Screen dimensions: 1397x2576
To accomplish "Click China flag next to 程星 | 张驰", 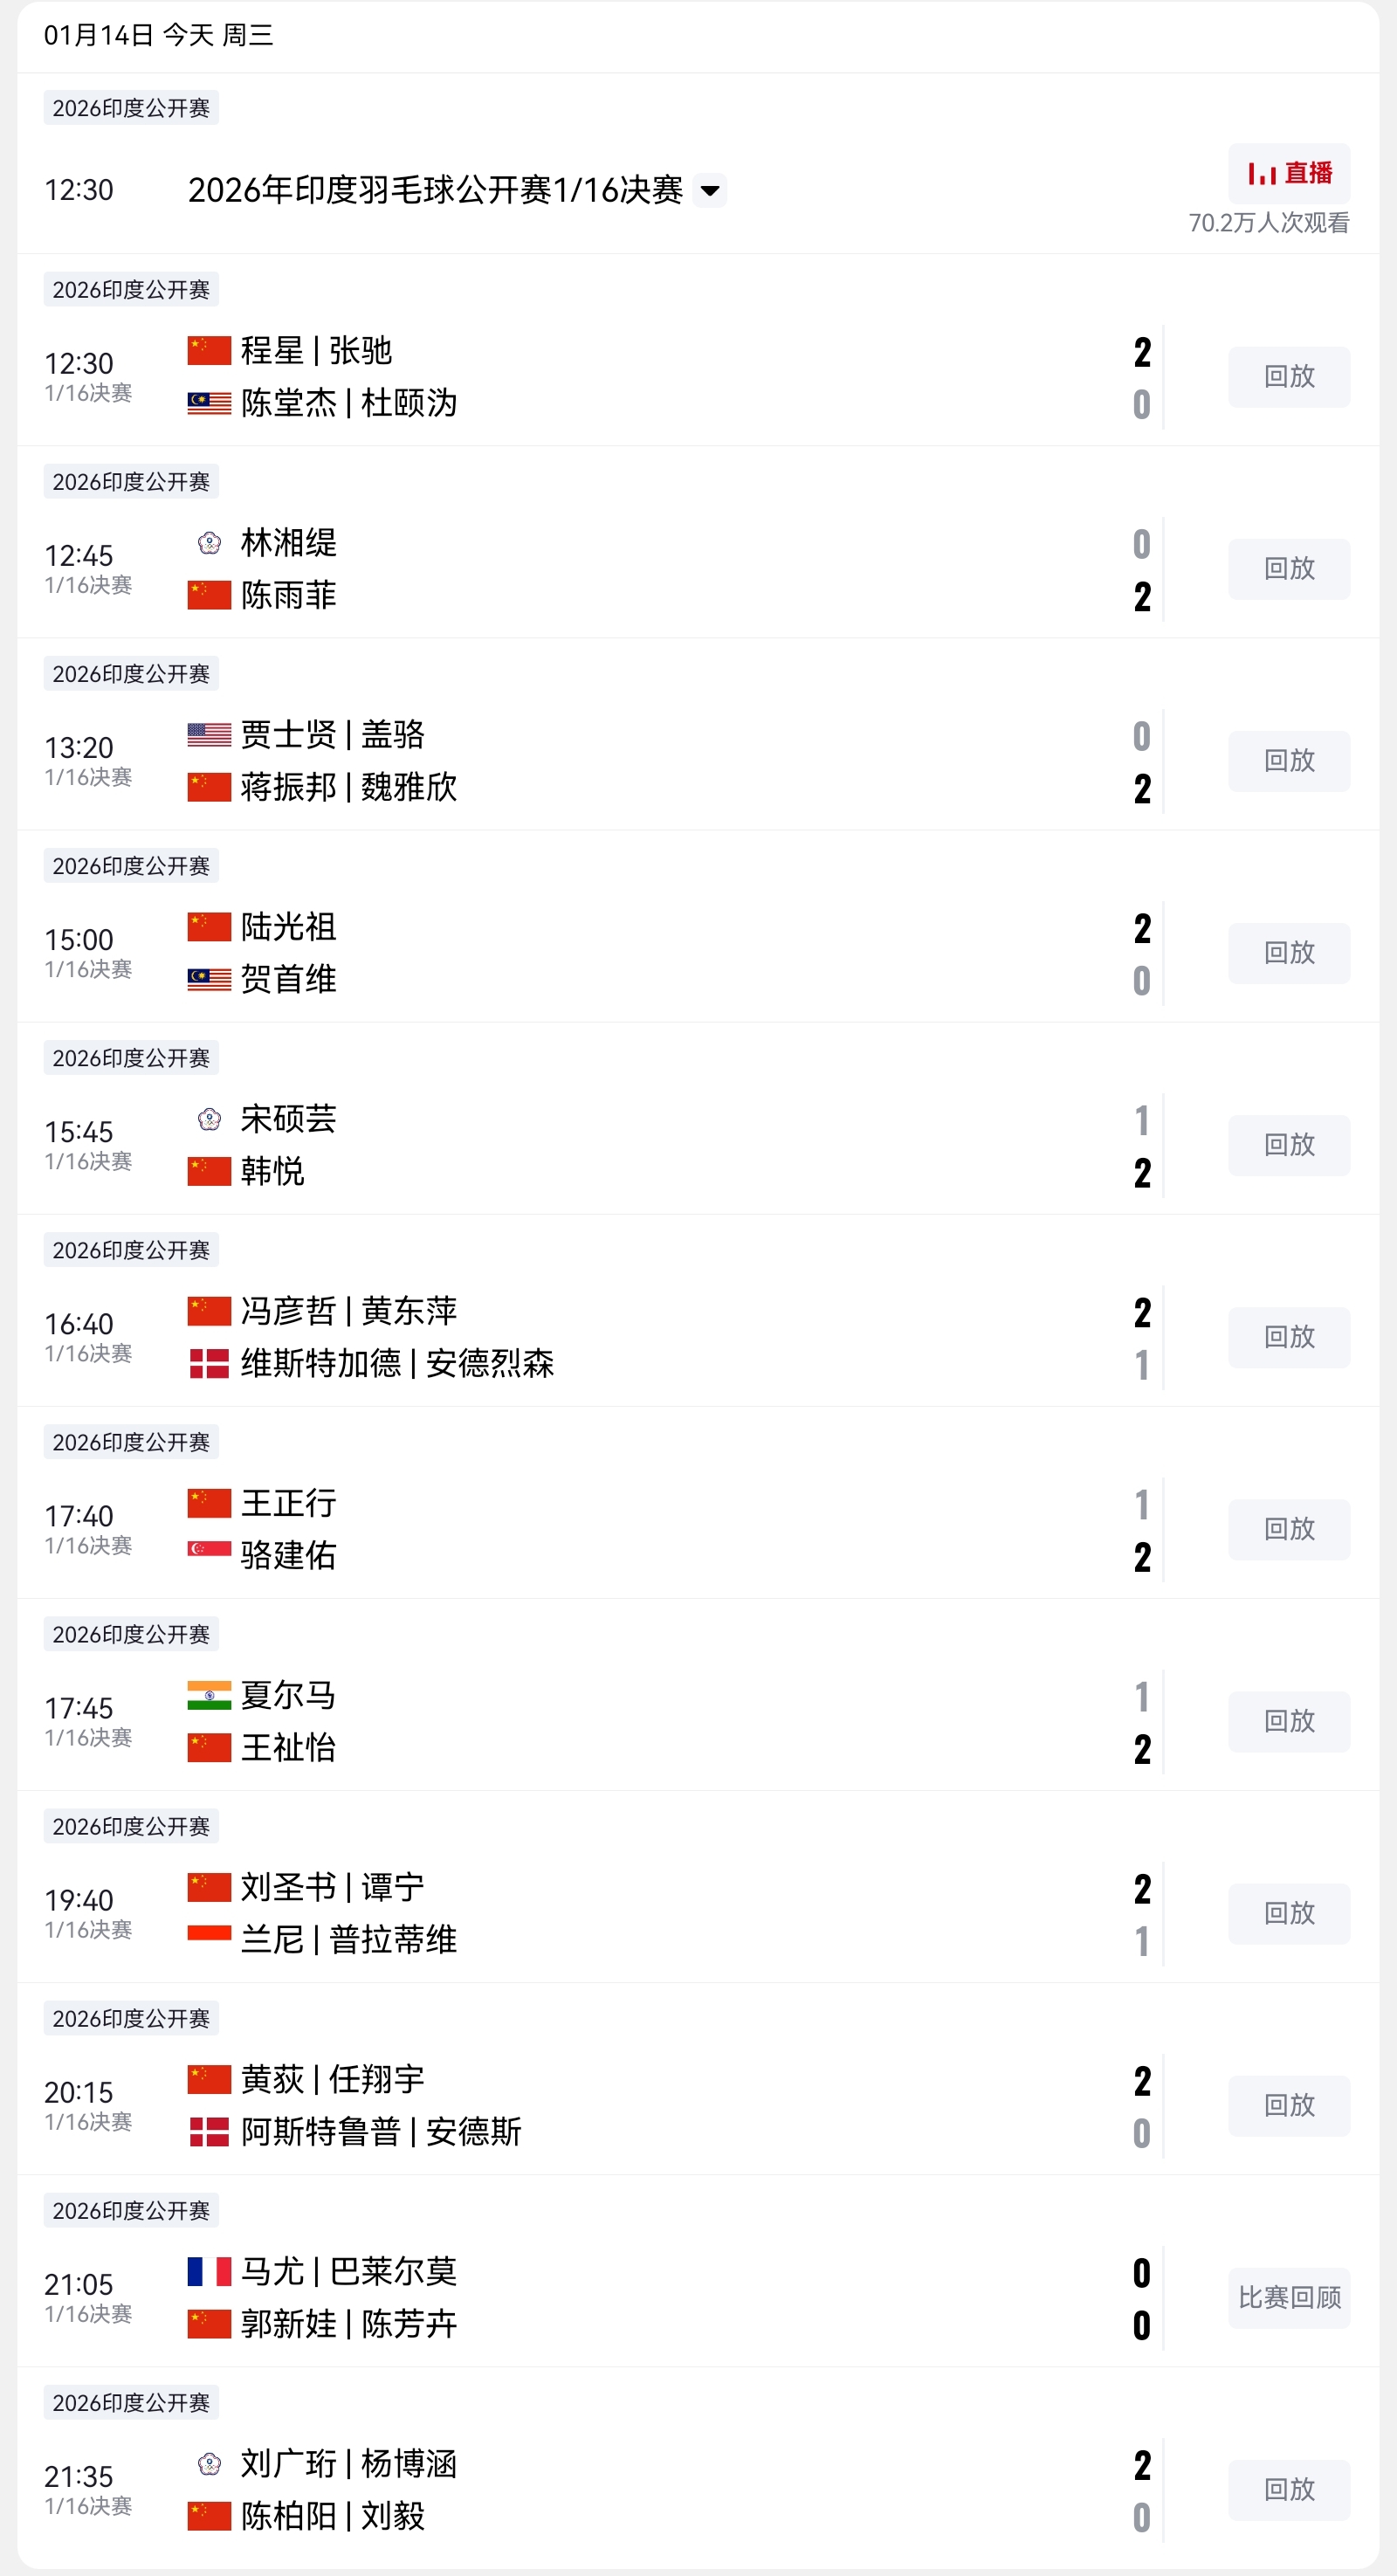I will [x=209, y=351].
